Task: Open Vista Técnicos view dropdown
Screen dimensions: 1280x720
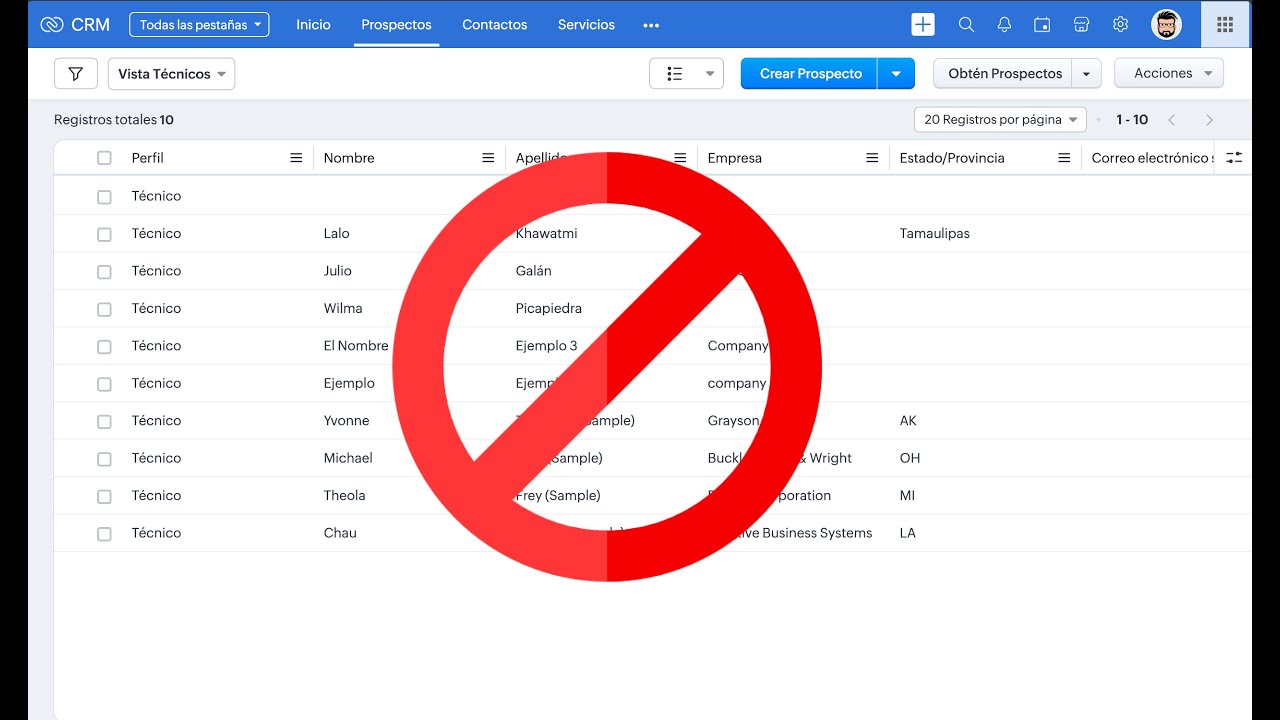Action: [x=171, y=73]
